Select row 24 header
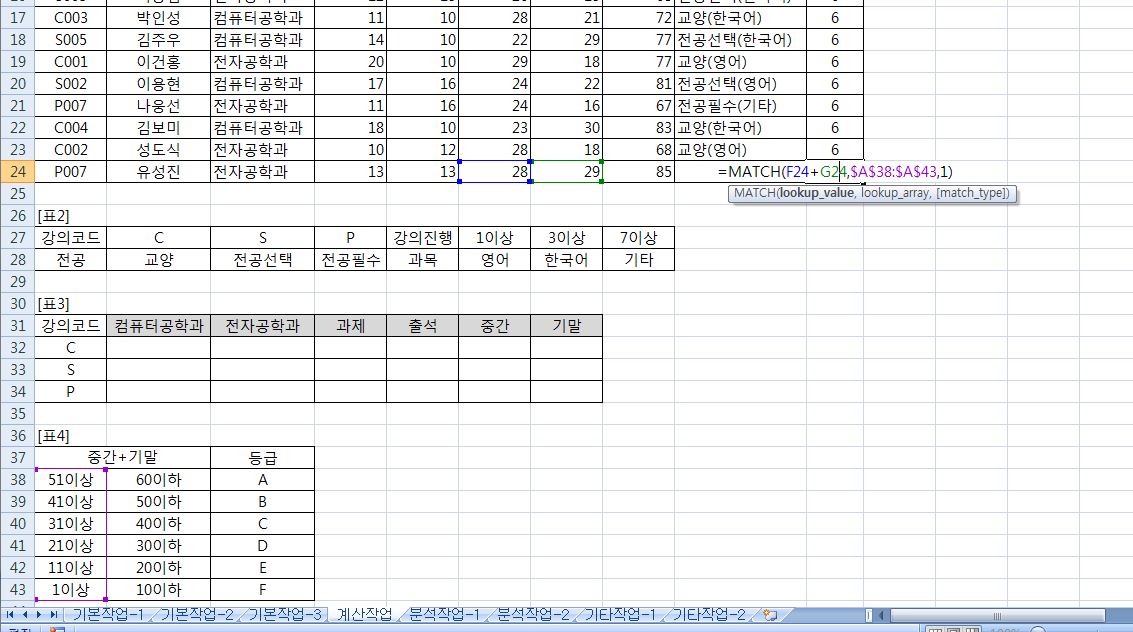The height and width of the screenshot is (632, 1133). point(17,172)
